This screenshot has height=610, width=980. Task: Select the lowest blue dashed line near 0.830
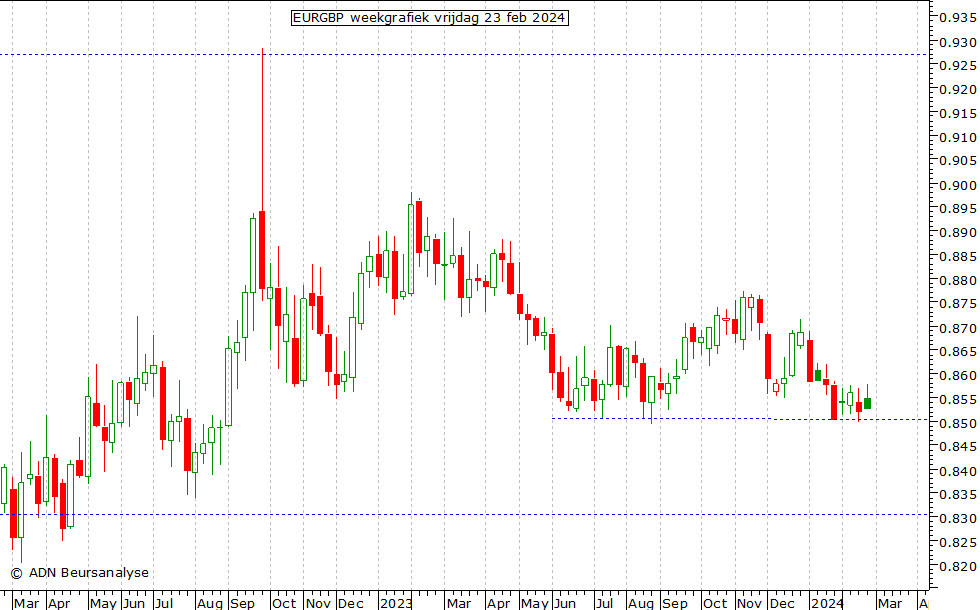click(x=500, y=515)
